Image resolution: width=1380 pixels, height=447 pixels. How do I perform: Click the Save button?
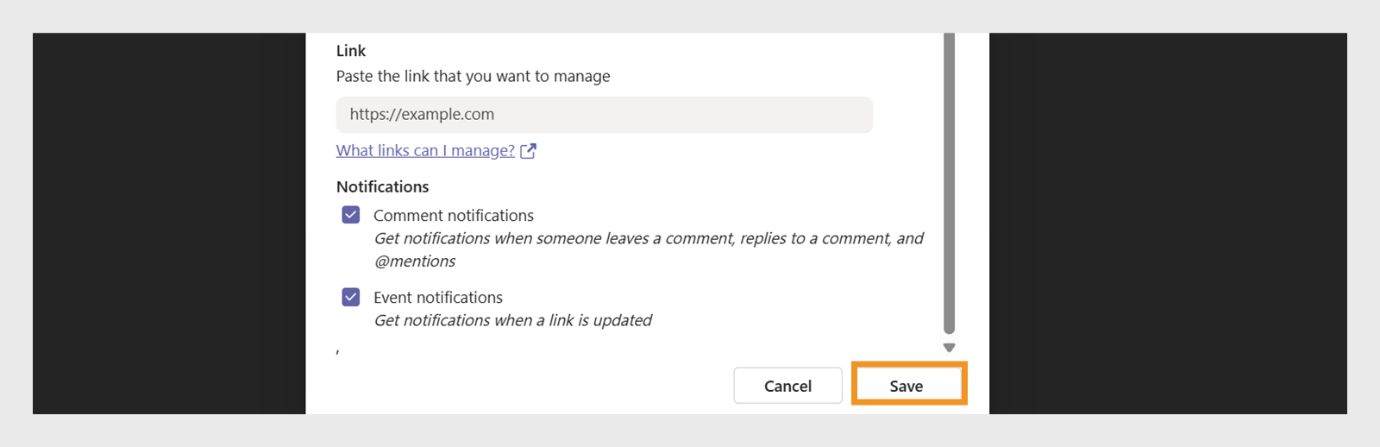(x=907, y=386)
